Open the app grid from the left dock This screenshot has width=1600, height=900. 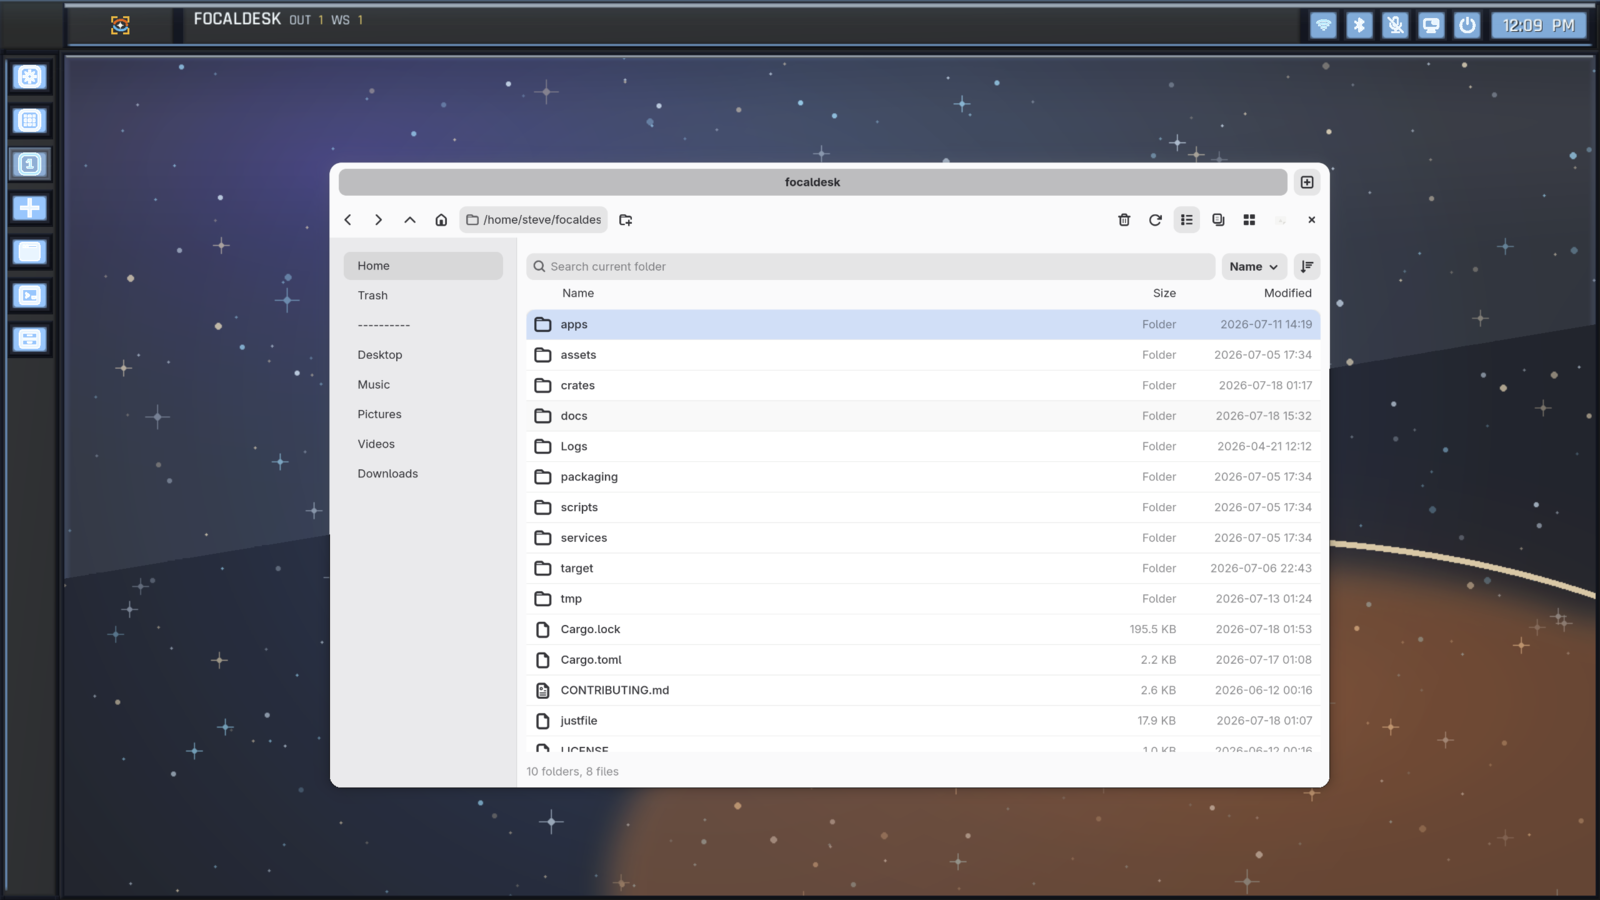30,121
